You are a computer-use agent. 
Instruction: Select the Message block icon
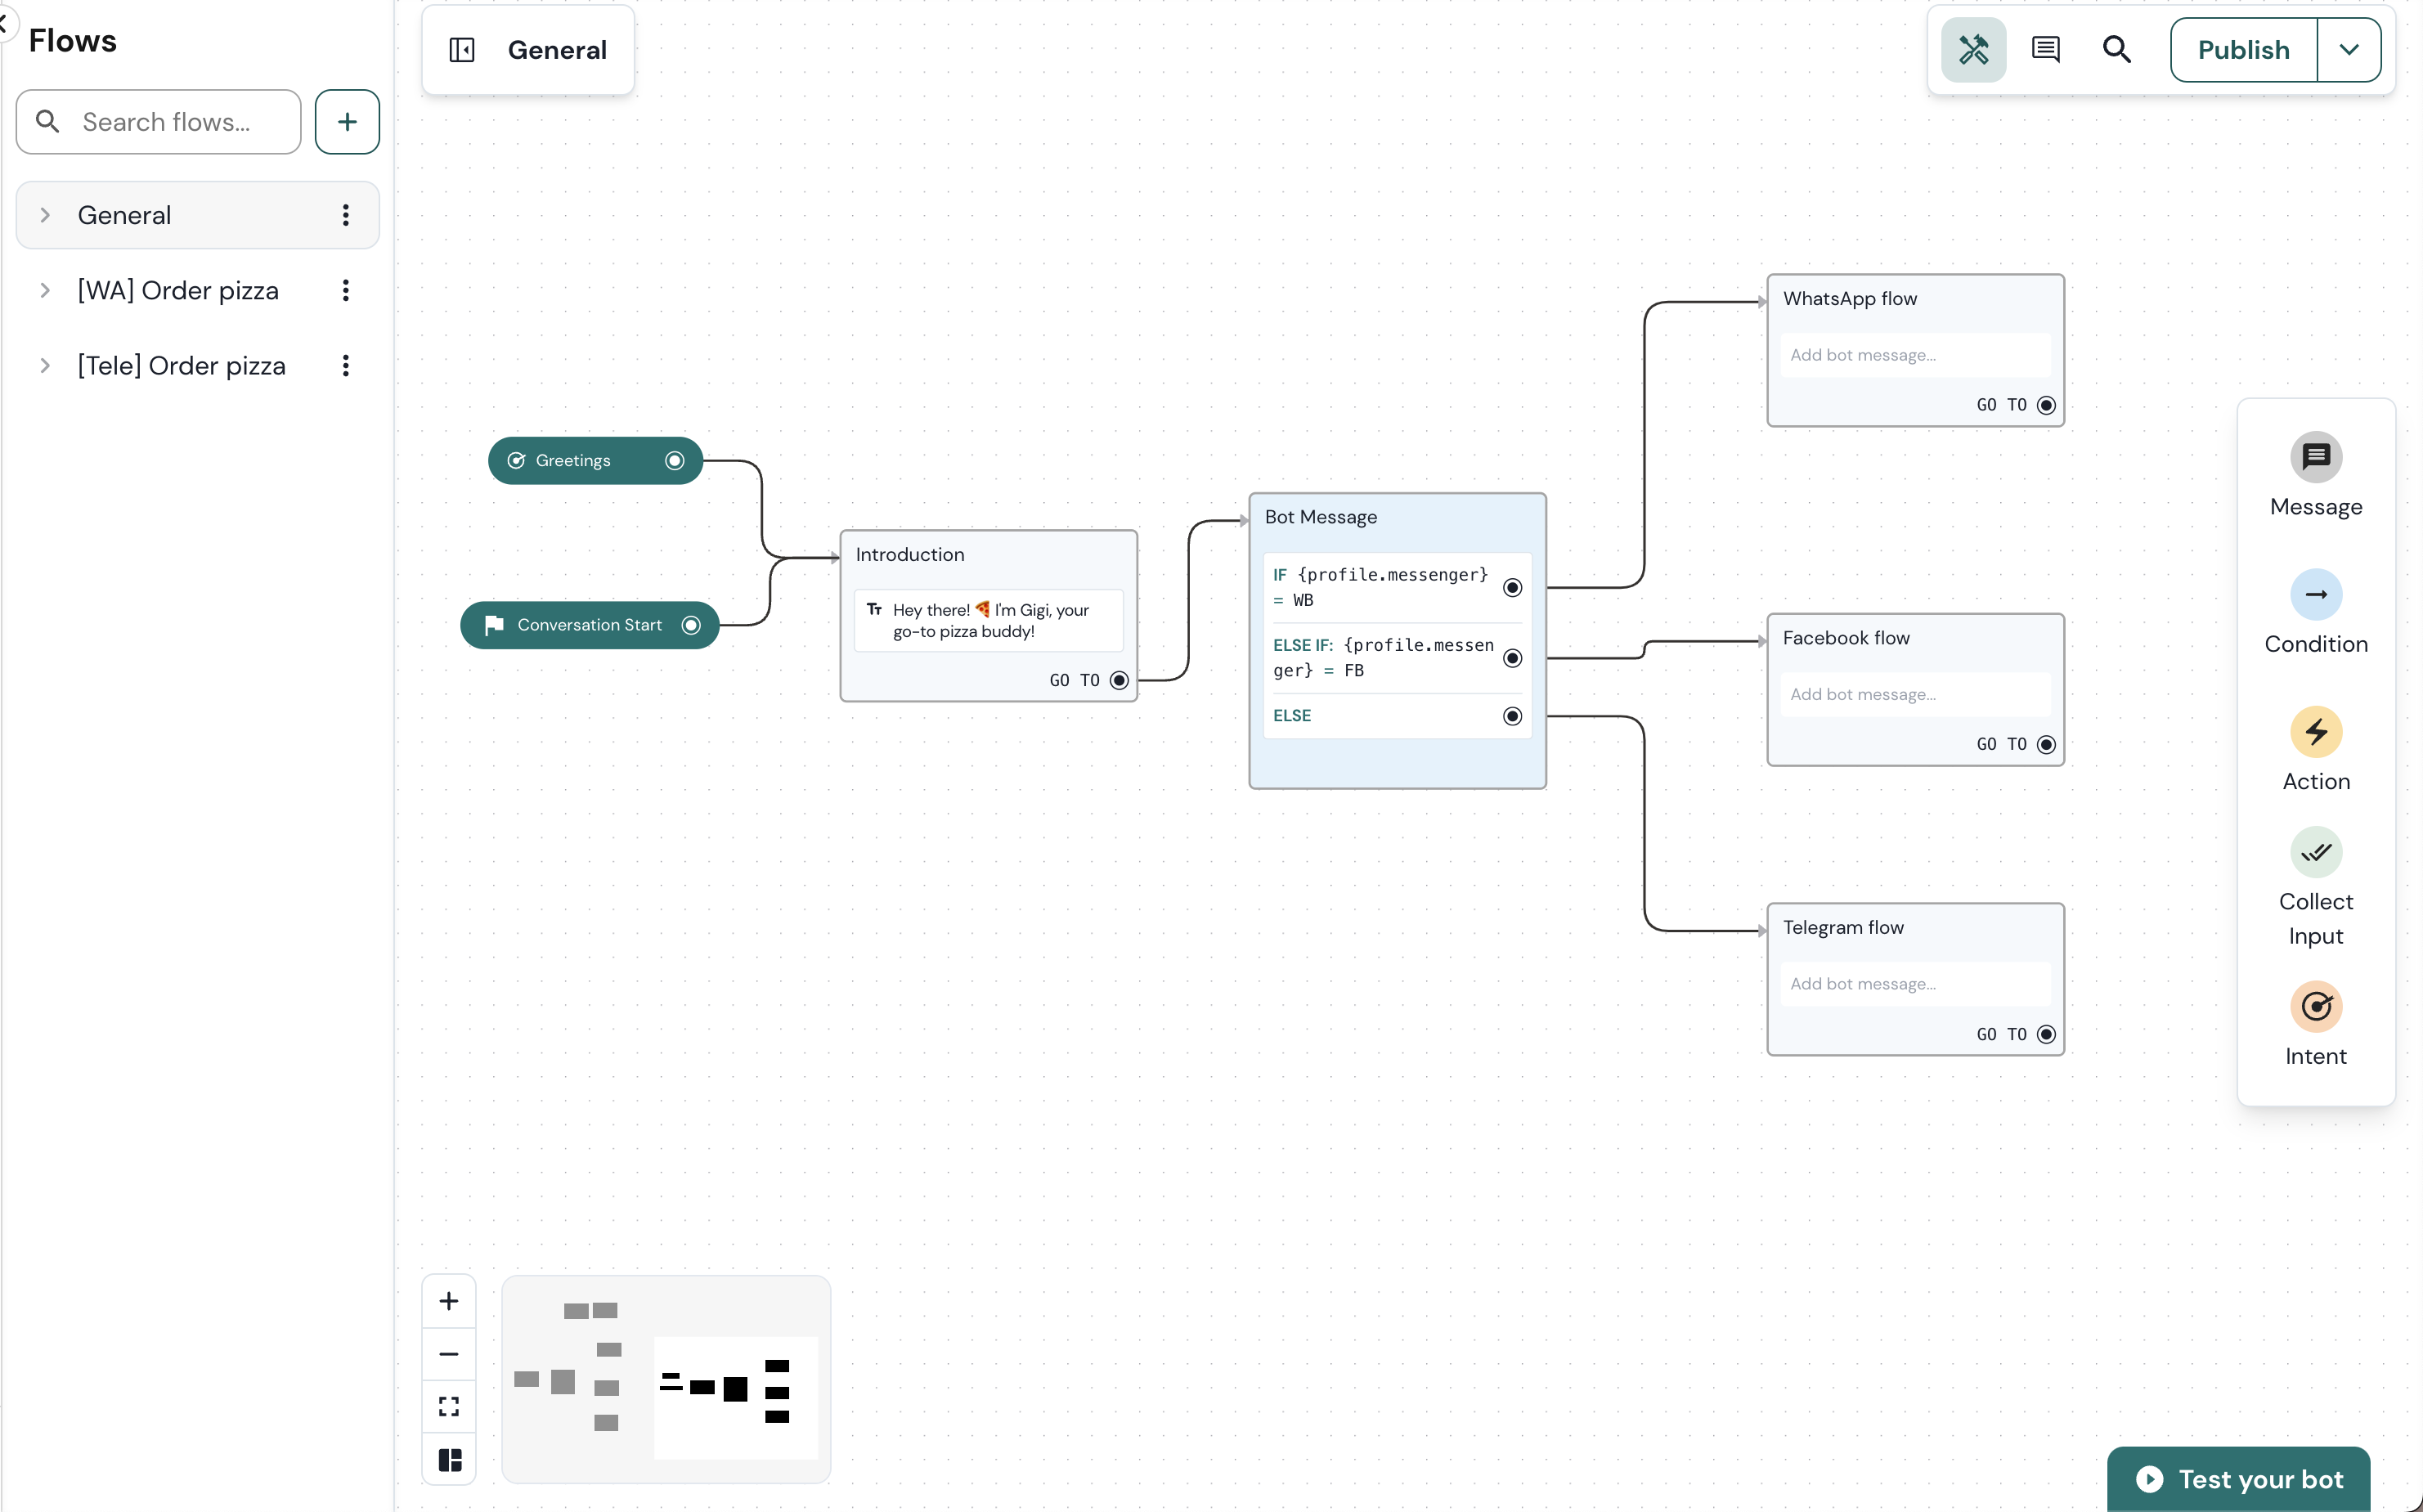[x=2316, y=456]
